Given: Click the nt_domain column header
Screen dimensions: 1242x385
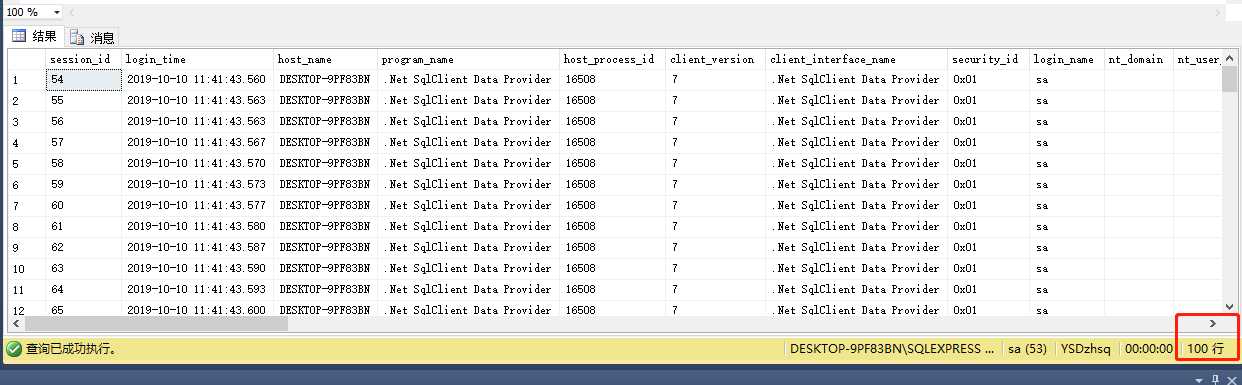Looking at the screenshot, I should 1139,59.
